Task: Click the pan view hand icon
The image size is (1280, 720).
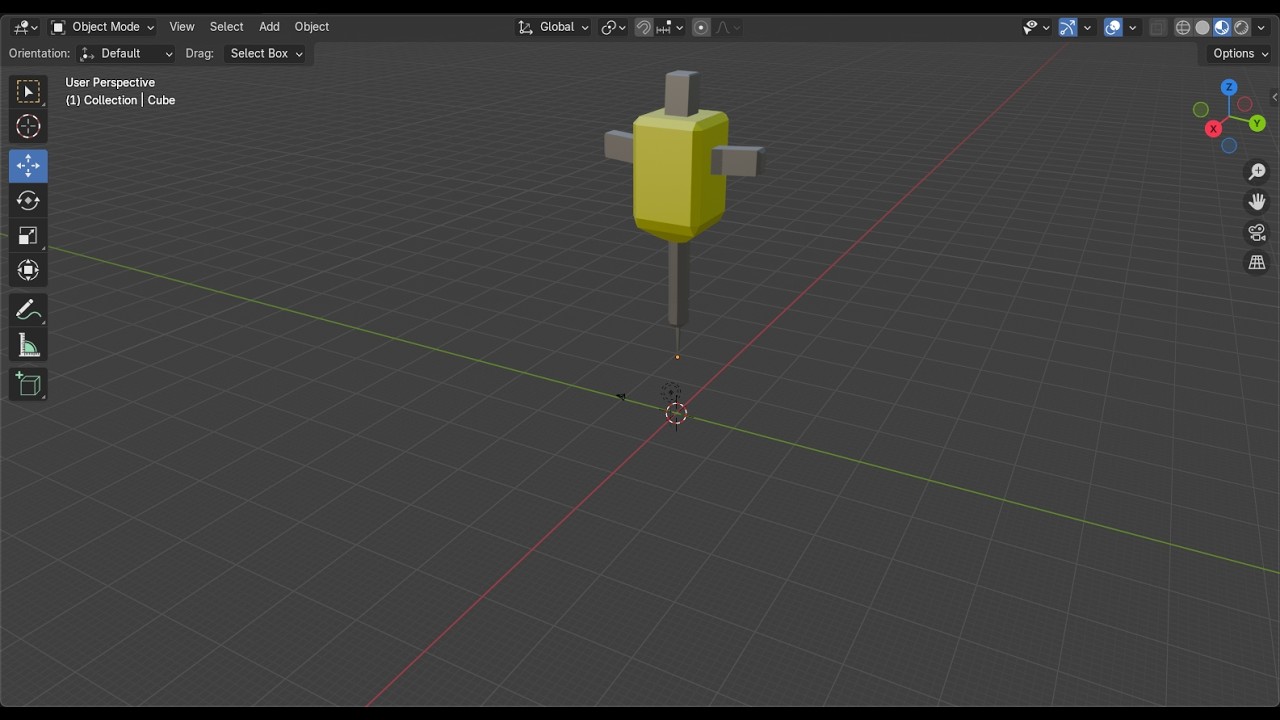Action: pyautogui.click(x=1257, y=202)
